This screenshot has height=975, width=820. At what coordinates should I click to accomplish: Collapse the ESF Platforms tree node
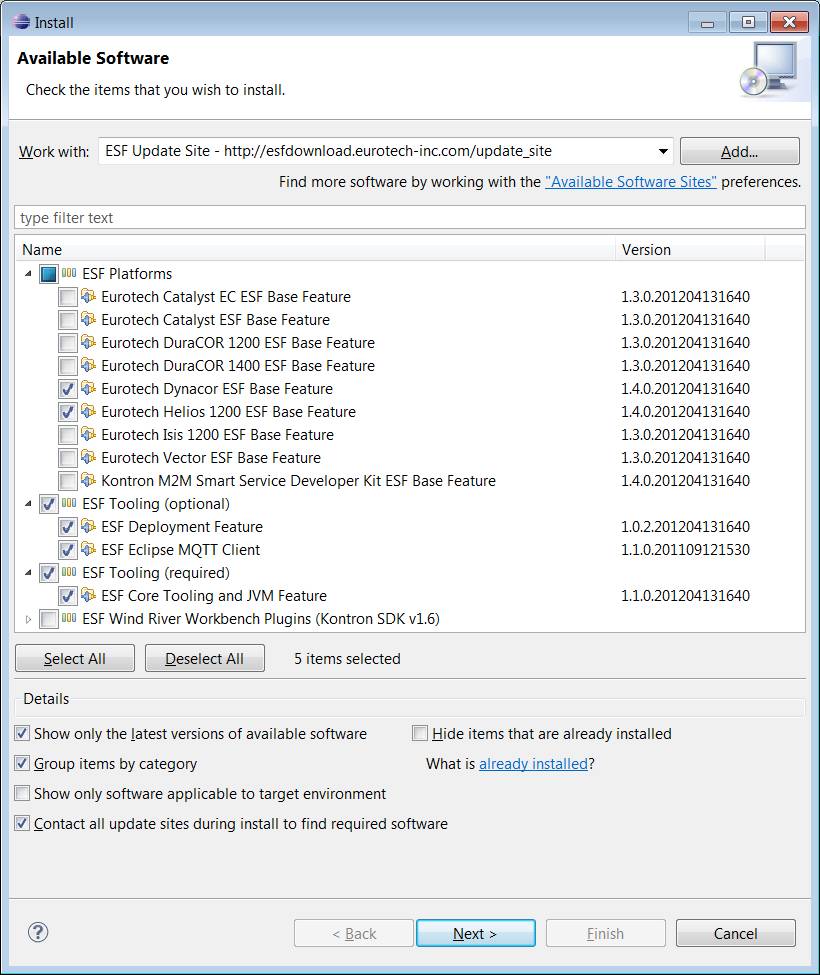coord(28,274)
